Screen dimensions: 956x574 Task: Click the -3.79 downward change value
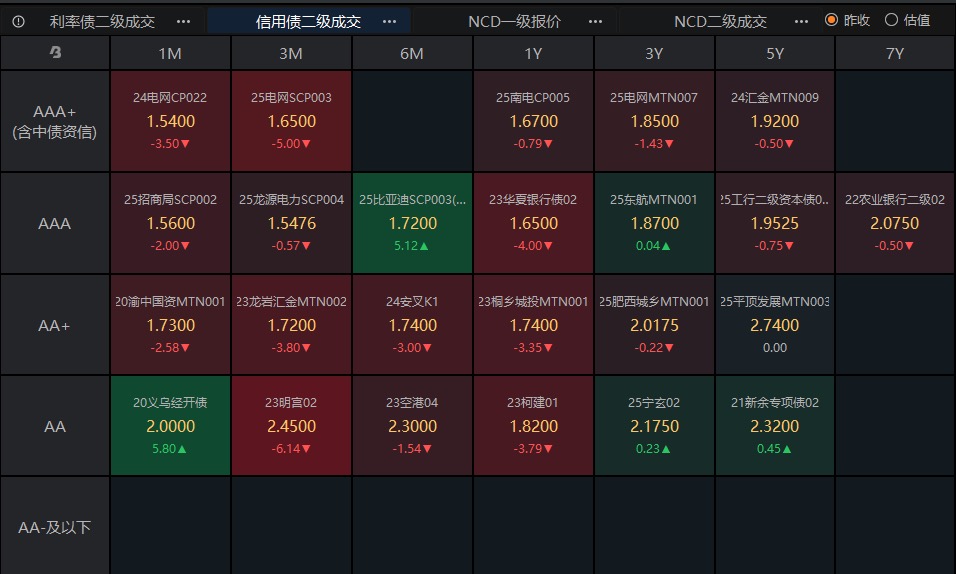(x=533, y=448)
